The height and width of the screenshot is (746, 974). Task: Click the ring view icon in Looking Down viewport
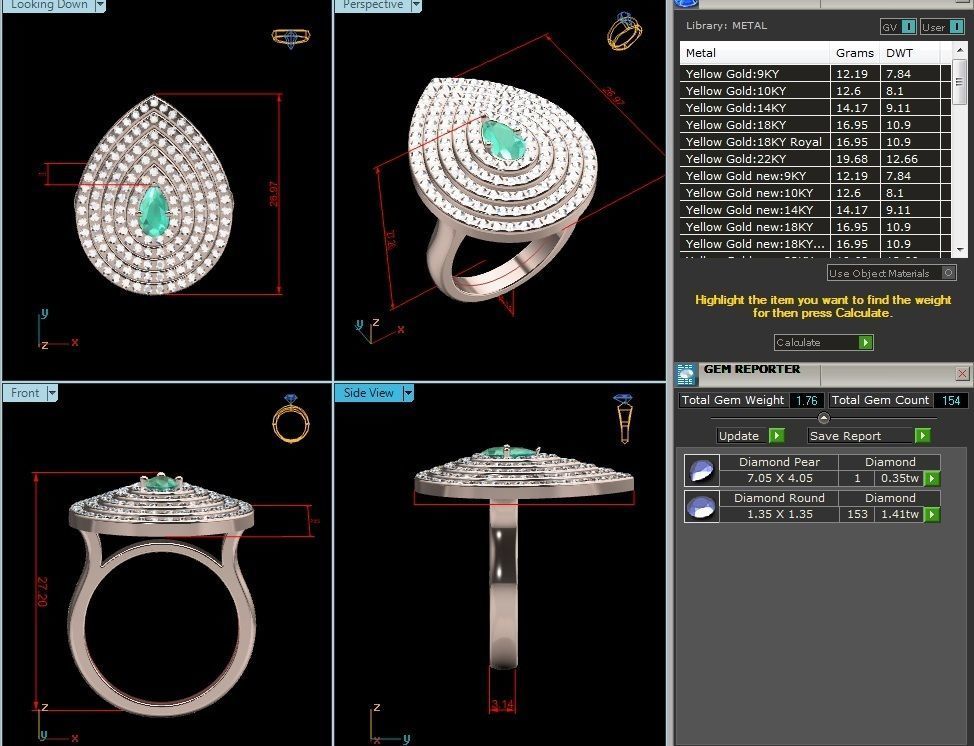click(290, 37)
